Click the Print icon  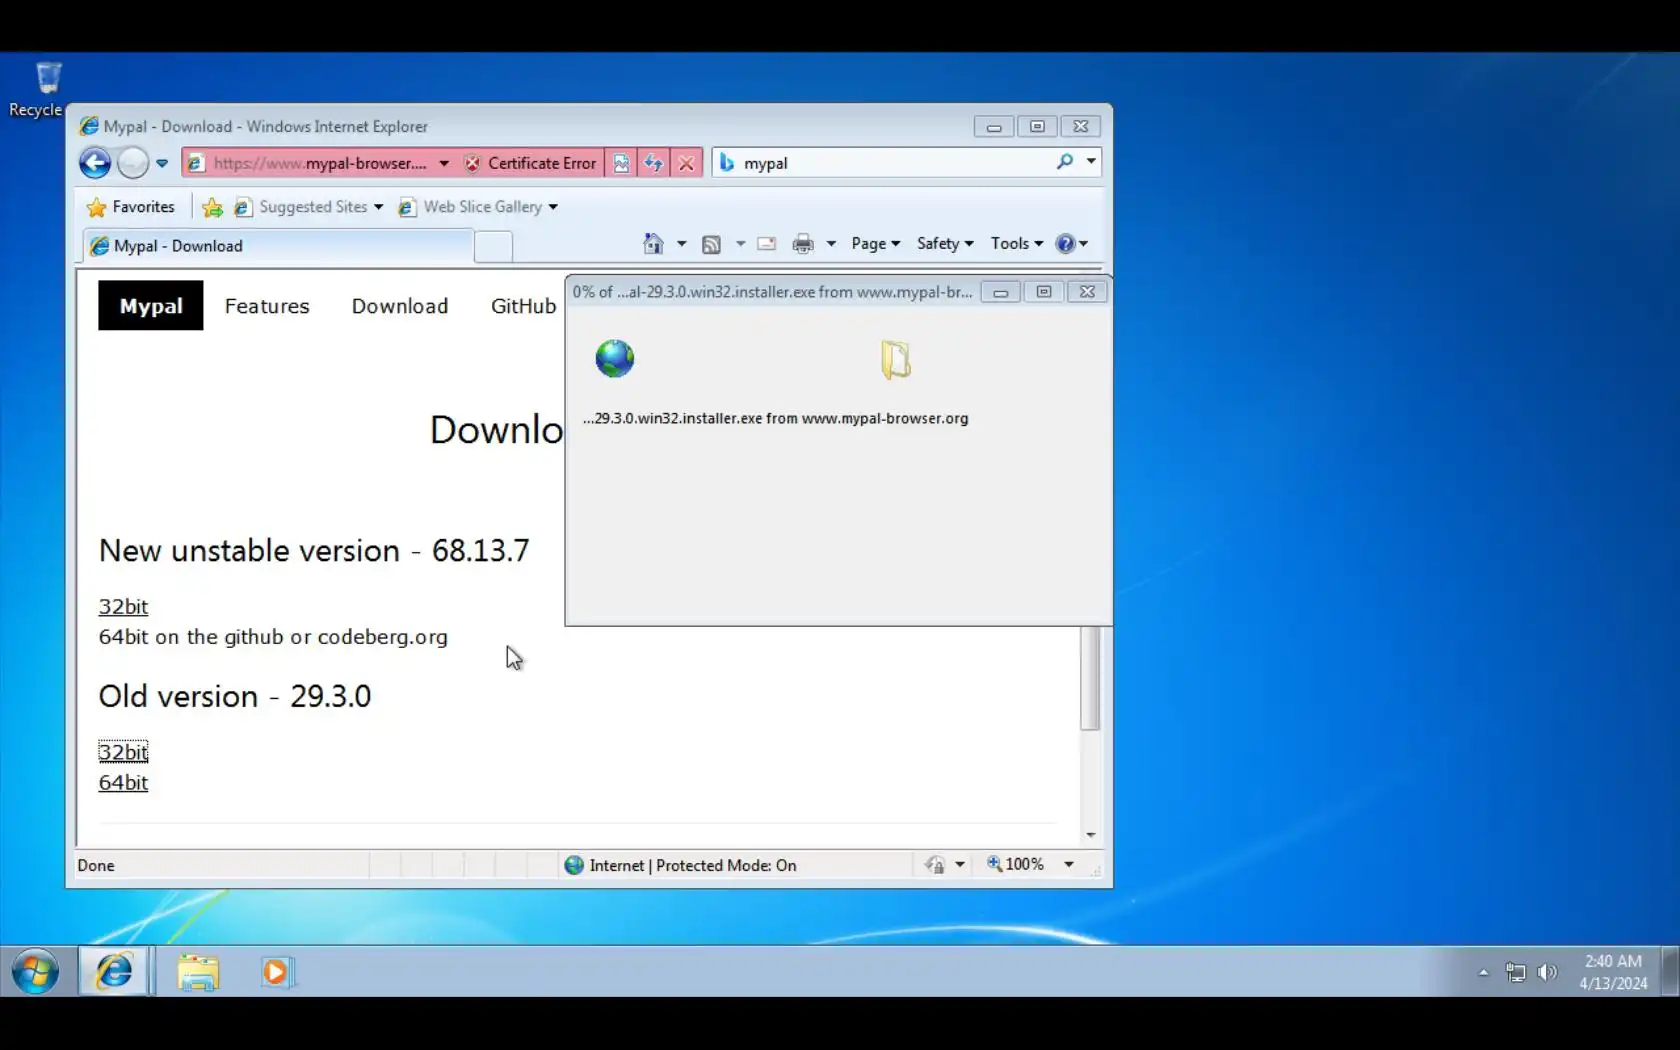[x=803, y=244]
